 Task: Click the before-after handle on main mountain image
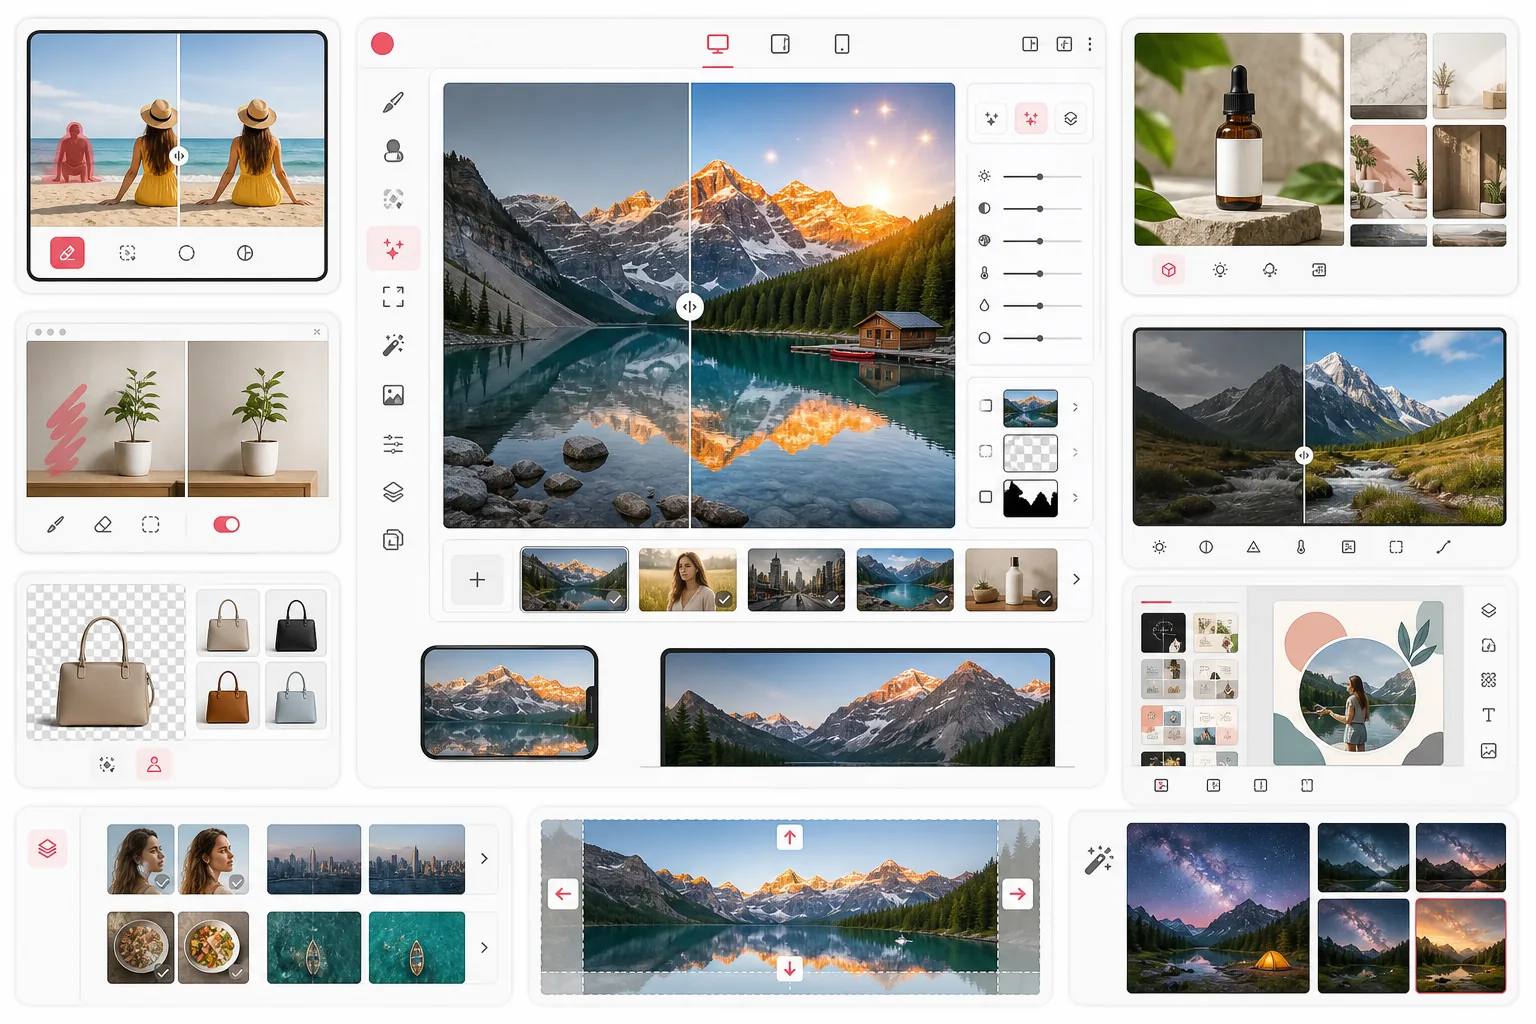tap(690, 307)
